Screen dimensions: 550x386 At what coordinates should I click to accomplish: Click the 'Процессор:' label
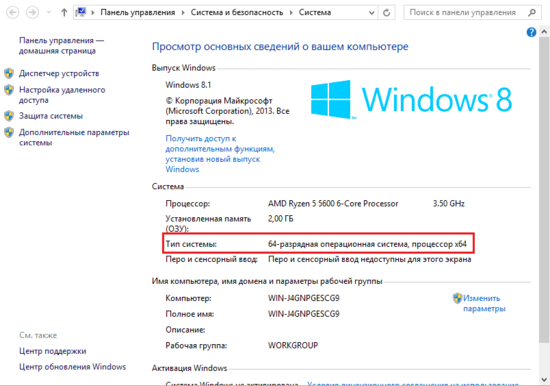(188, 204)
